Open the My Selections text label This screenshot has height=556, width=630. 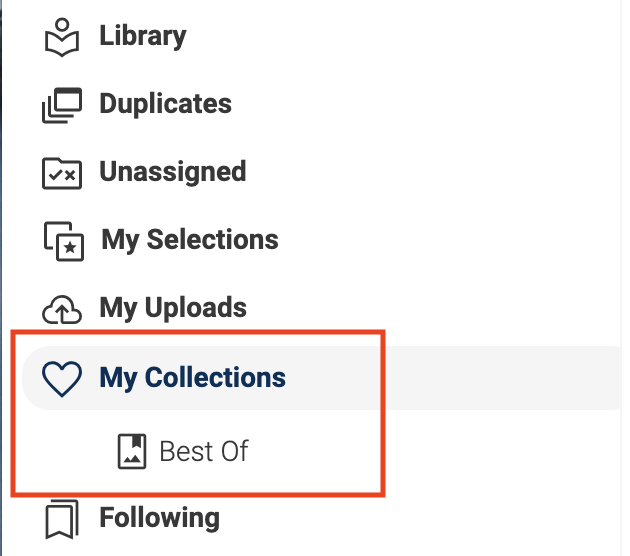(x=190, y=240)
